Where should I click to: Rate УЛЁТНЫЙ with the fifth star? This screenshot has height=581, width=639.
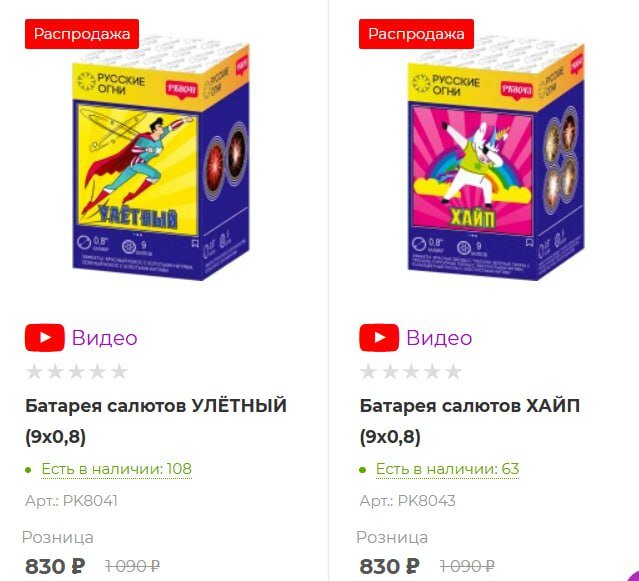tap(119, 372)
